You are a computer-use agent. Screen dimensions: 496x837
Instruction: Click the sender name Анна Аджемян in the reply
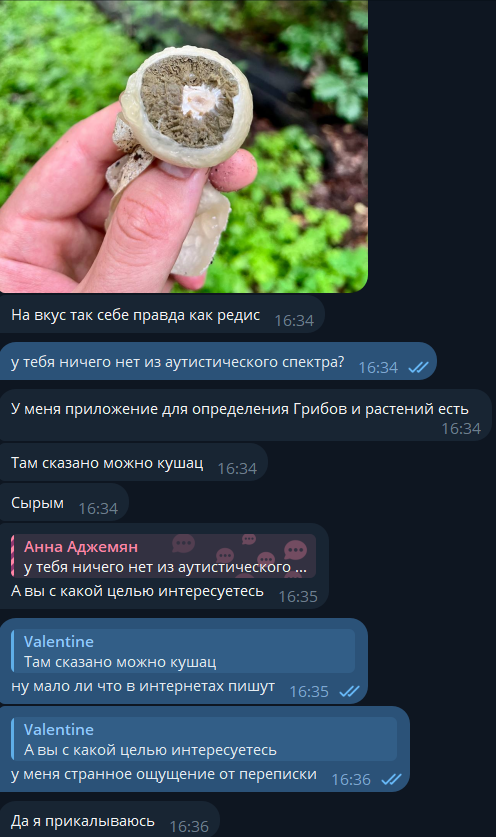(x=81, y=547)
